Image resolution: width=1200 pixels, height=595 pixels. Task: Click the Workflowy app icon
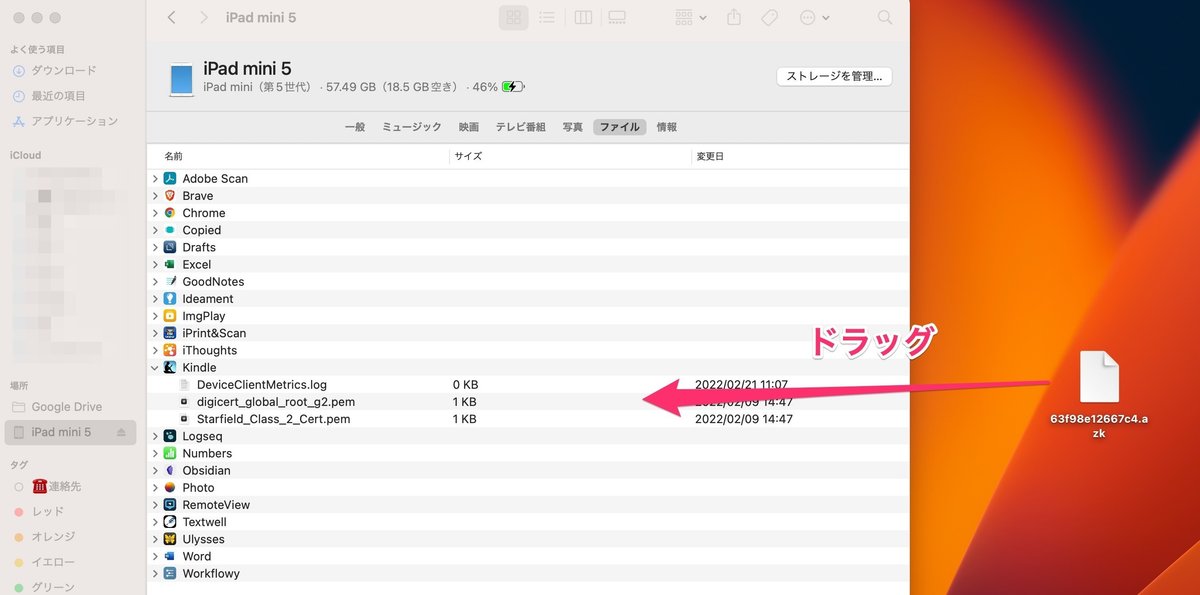pyautogui.click(x=170, y=574)
